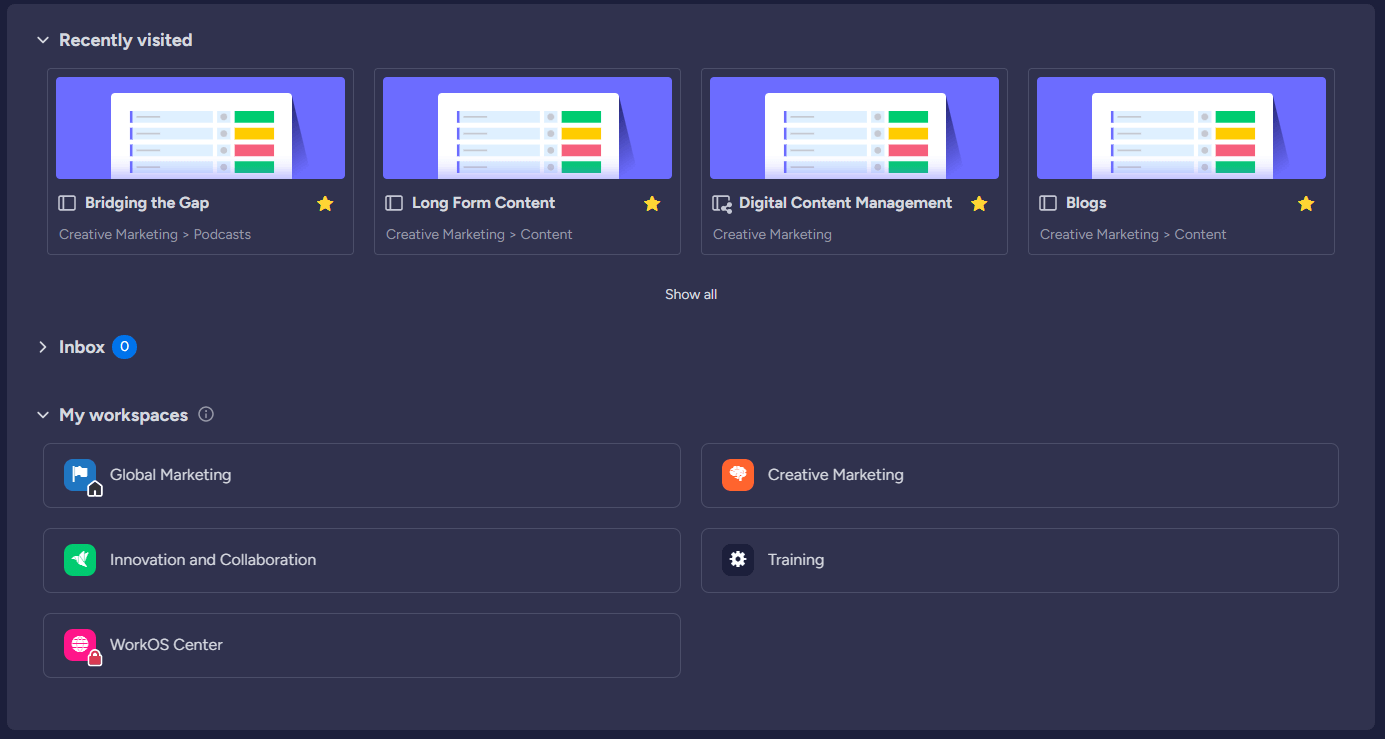The width and height of the screenshot is (1385, 739).
Task: Click the Innovation and Collaboration bird icon
Action: coord(80,560)
